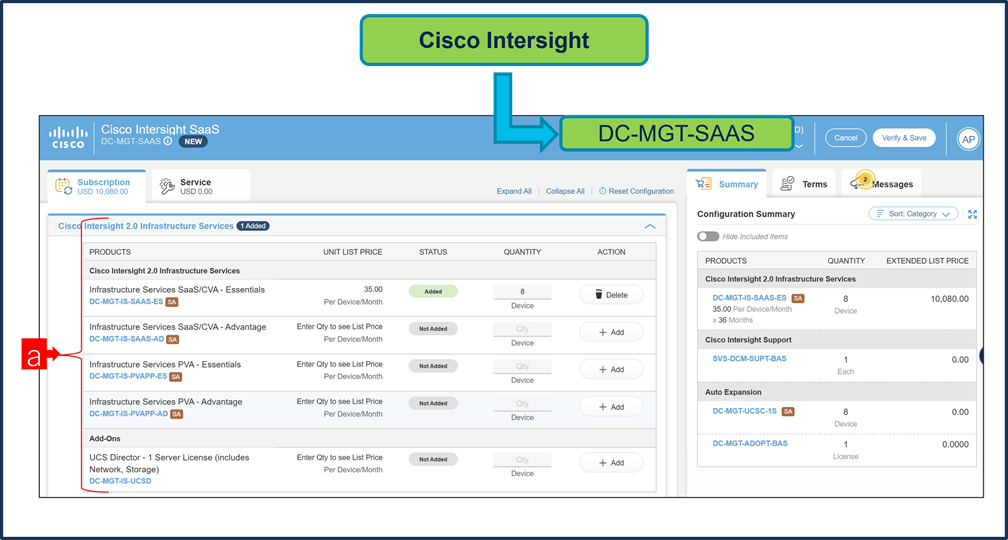Add Infrastructure Services PVA - Advantage
Viewport: 1008px width, 540px height.
[611, 407]
